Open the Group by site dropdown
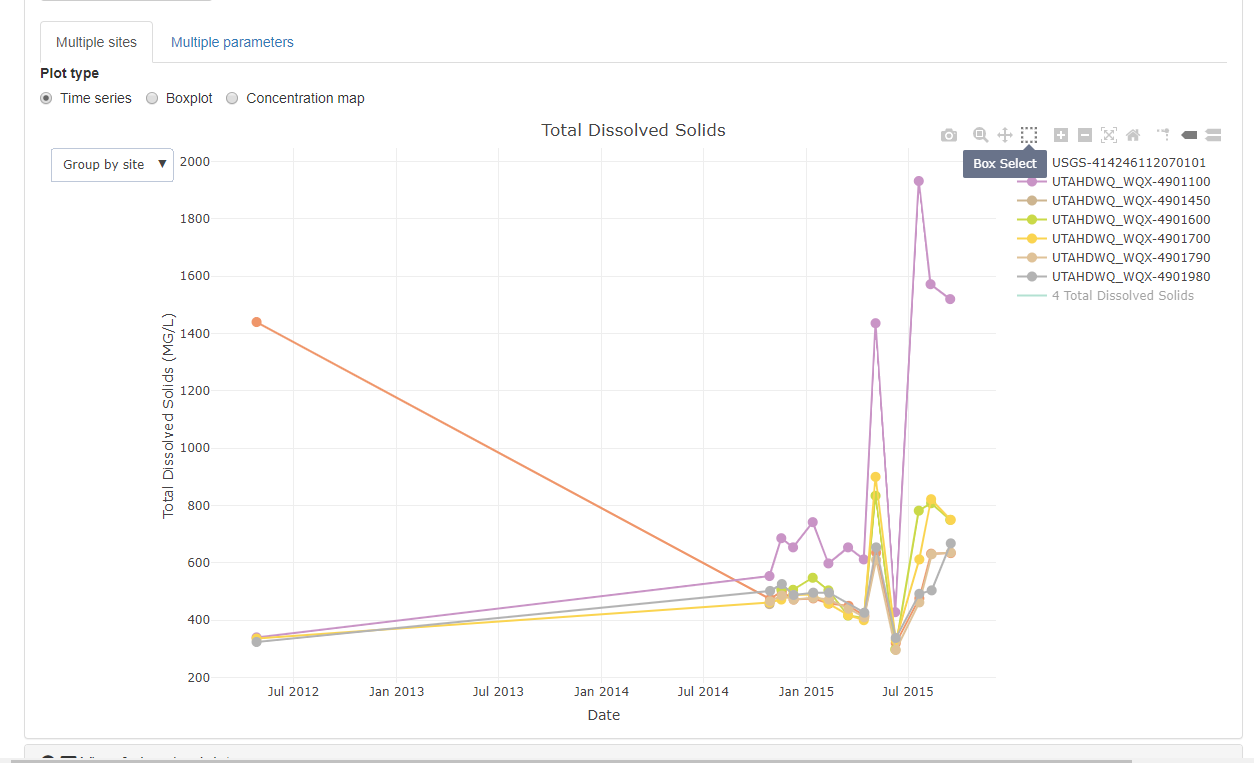1254x763 pixels. click(x=112, y=165)
